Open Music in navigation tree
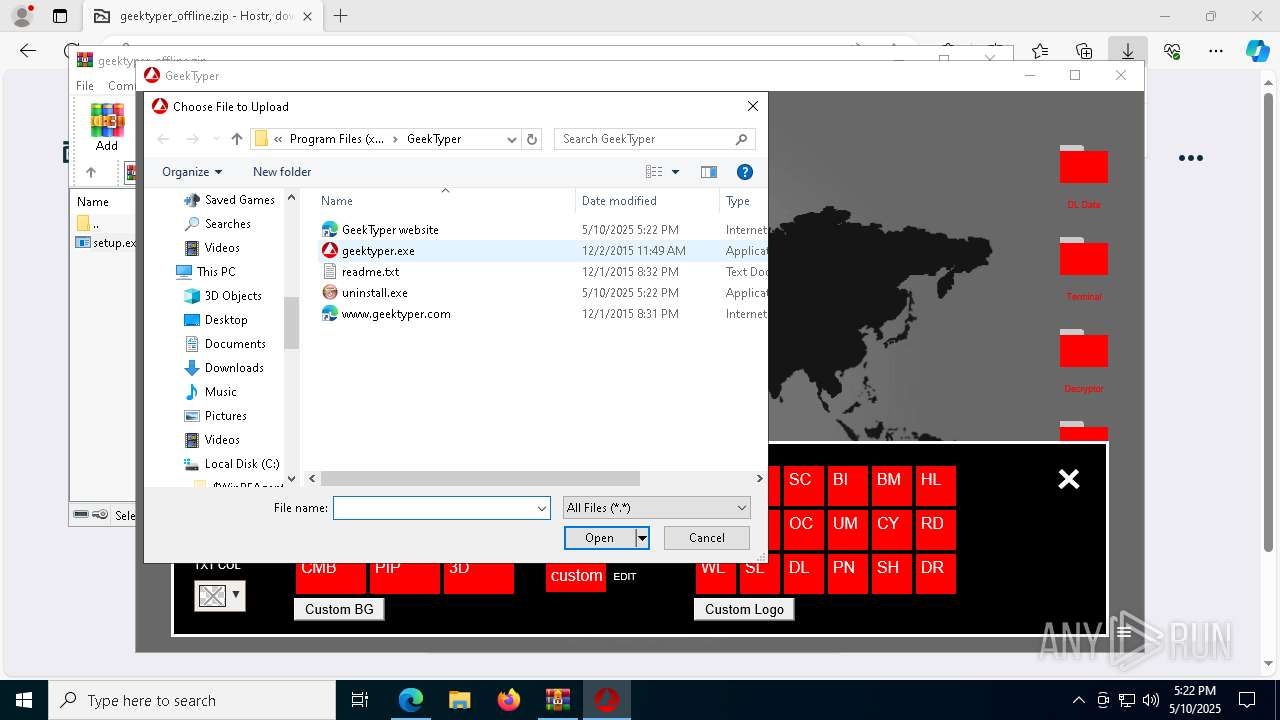 pyautogui.click(x=210, y=392)
